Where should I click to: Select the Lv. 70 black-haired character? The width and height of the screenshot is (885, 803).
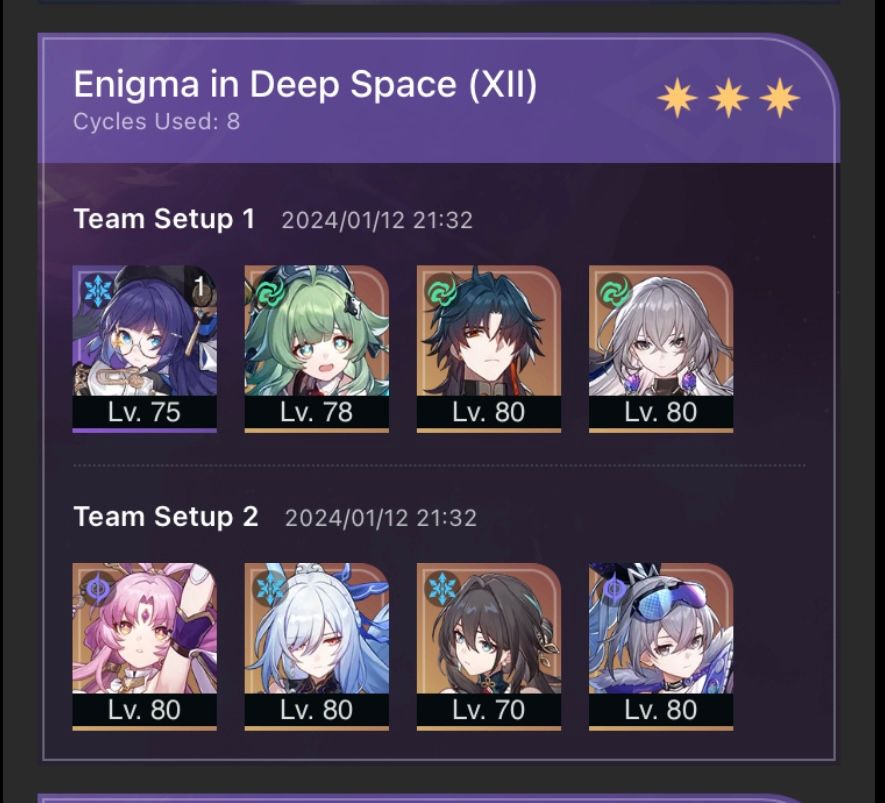(489, 646)
